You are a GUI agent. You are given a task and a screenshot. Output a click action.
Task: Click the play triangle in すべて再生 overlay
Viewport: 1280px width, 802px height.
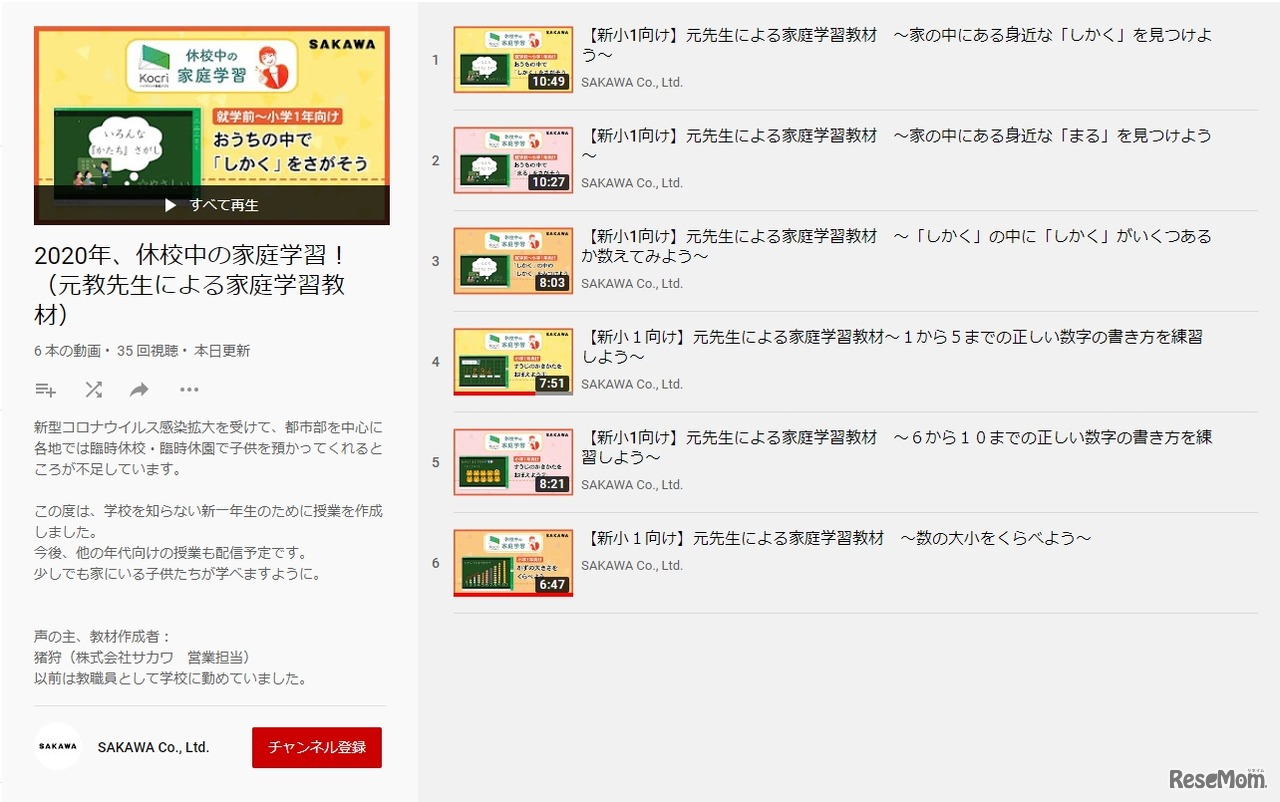coord(172,205)
